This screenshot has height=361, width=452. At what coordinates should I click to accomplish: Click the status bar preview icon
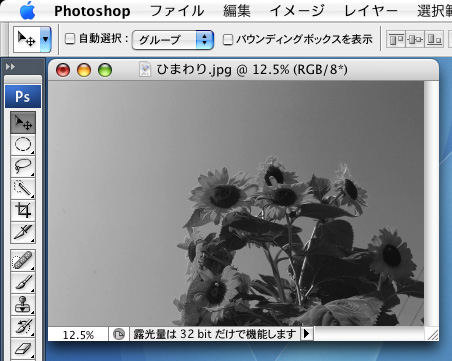point(119,334)
